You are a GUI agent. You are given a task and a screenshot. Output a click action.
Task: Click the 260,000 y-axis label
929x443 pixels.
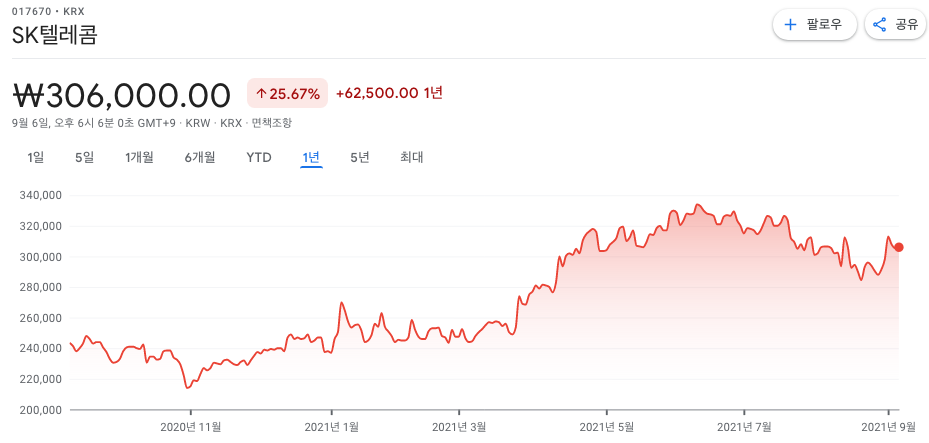(x=43, y=318)
